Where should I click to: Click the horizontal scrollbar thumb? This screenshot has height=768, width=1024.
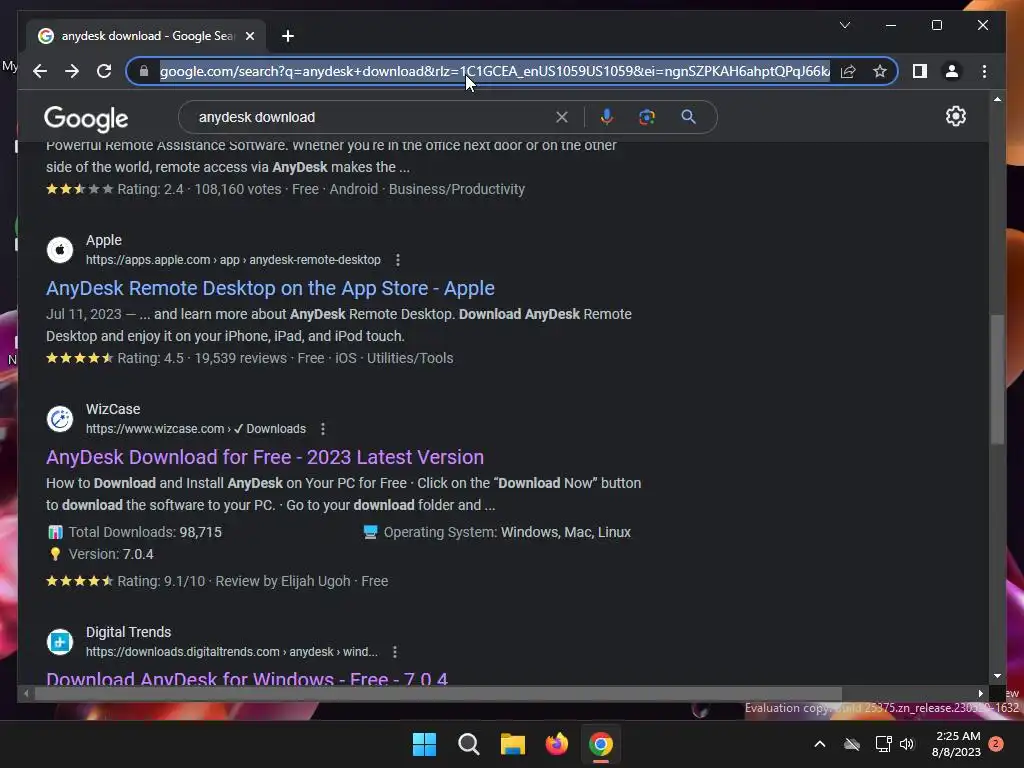pyautogui.click(x=438, y=694)
